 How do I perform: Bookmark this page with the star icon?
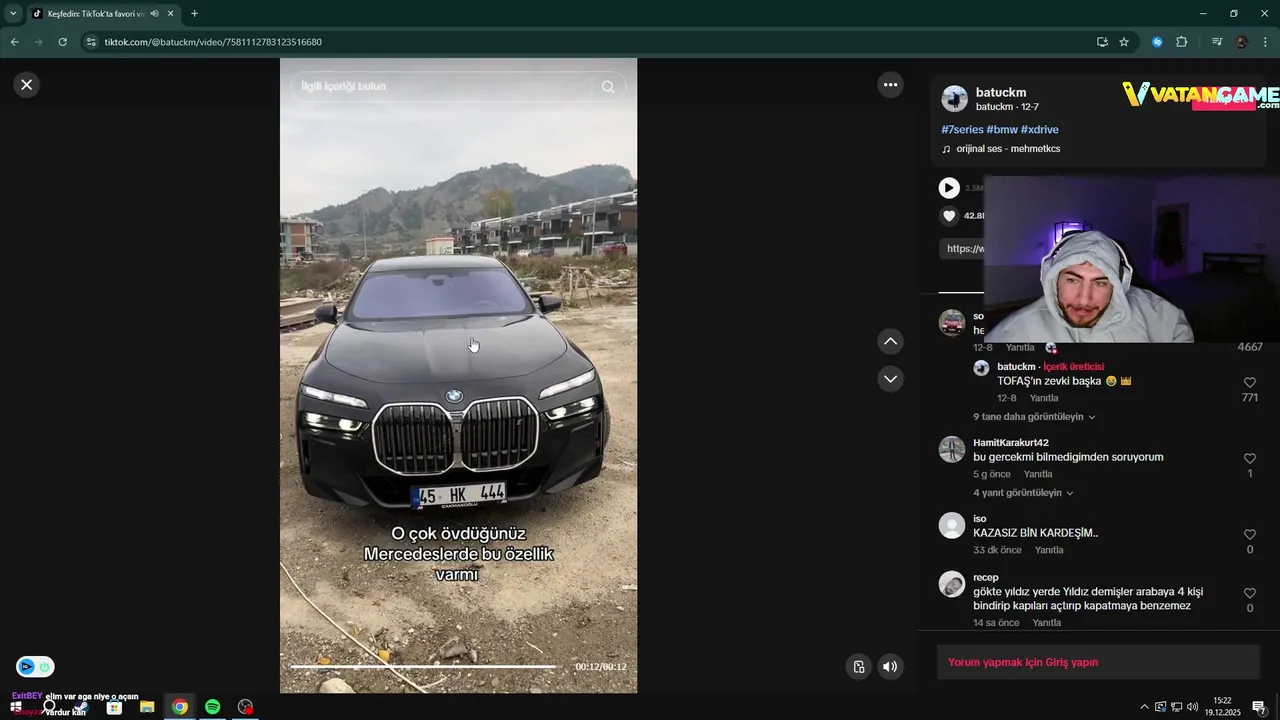tap(1124, 42)
